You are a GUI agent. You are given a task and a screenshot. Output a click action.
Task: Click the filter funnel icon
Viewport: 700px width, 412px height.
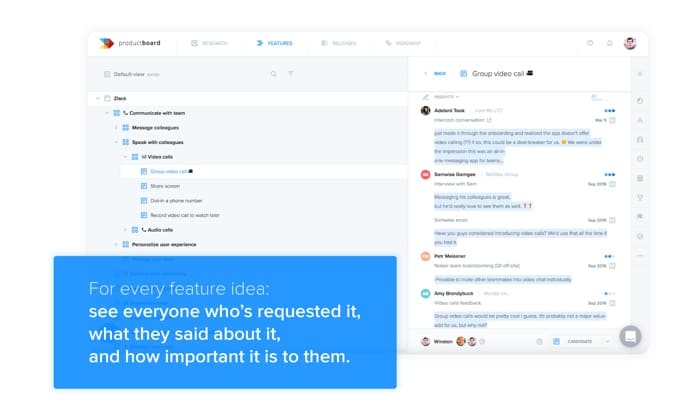(x=291, y=73)
